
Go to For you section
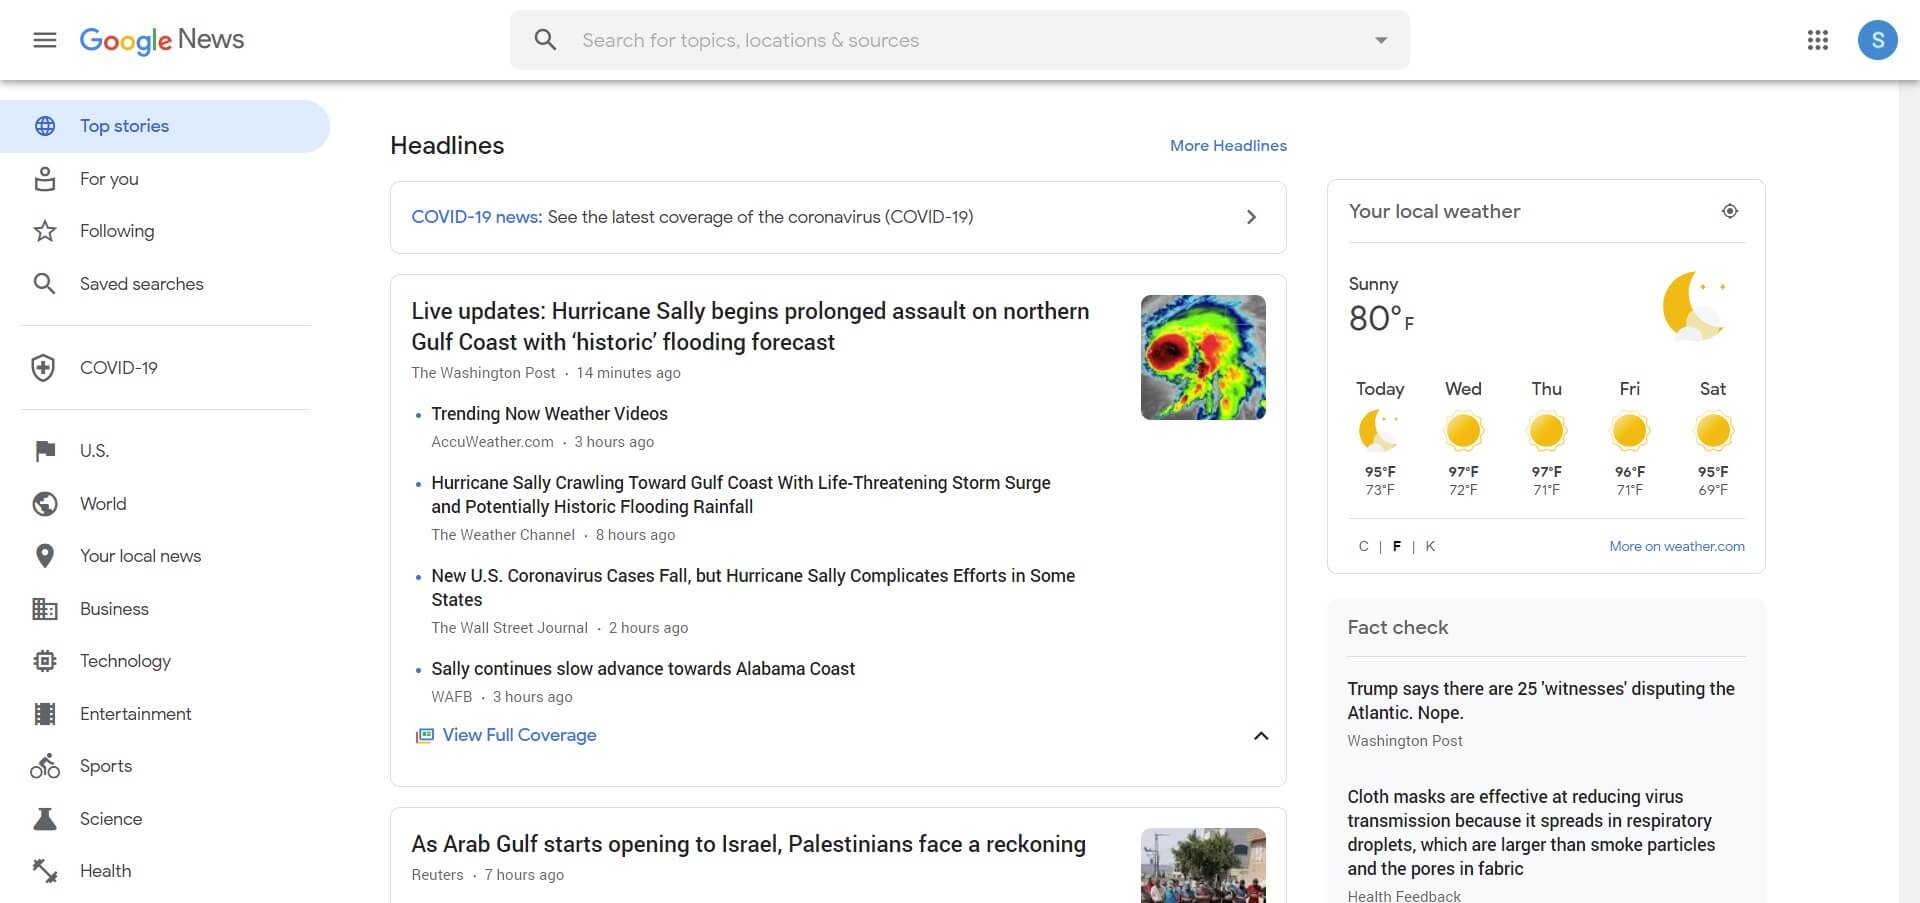[x=109, y=179]
